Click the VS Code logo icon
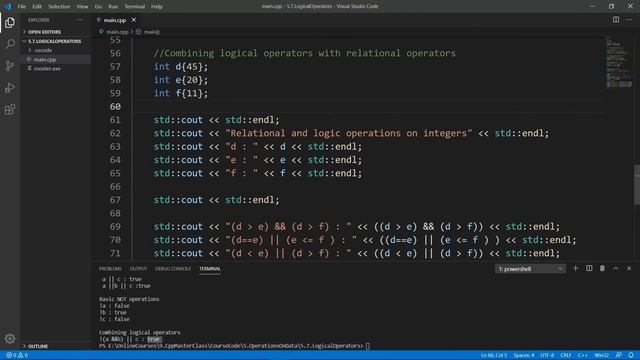The image size is (640, 360). click(7, 6)
